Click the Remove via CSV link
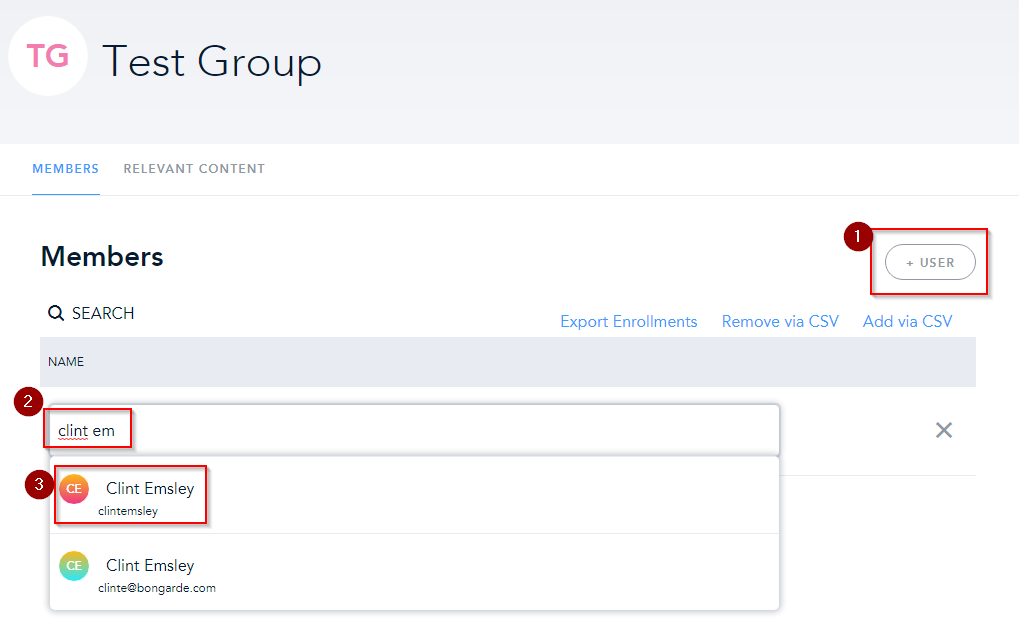The image size is (1019, 641). 780,322
